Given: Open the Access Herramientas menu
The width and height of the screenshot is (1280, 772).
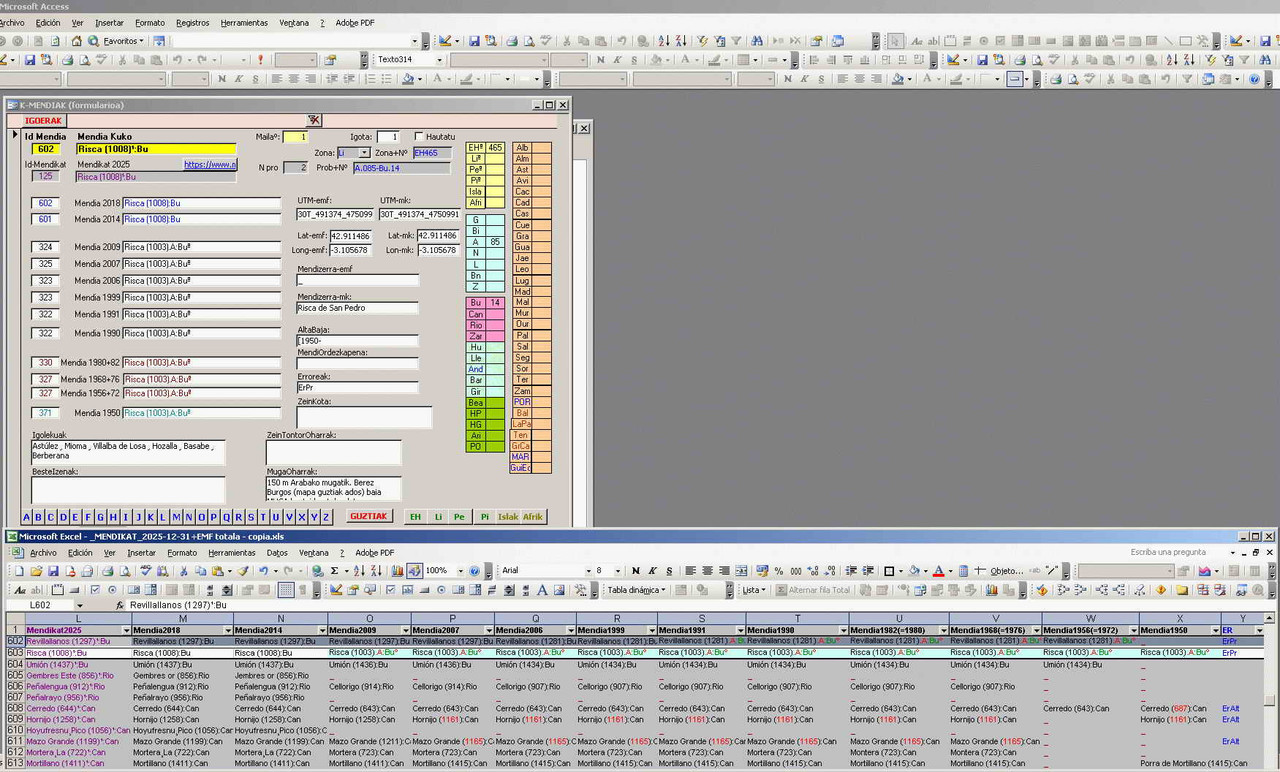Looking at the screenshot, I should [x=244, y=22].
